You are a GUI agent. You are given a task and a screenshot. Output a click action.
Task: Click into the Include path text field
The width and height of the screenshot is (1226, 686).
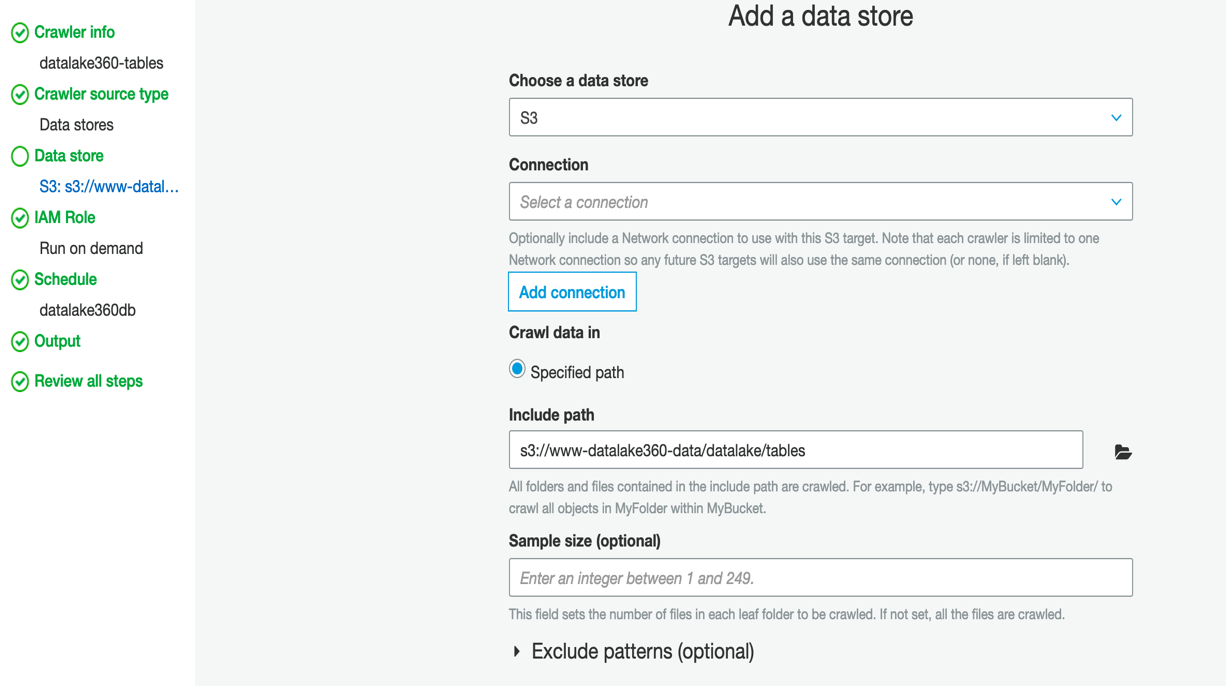(x=795, y=450)
